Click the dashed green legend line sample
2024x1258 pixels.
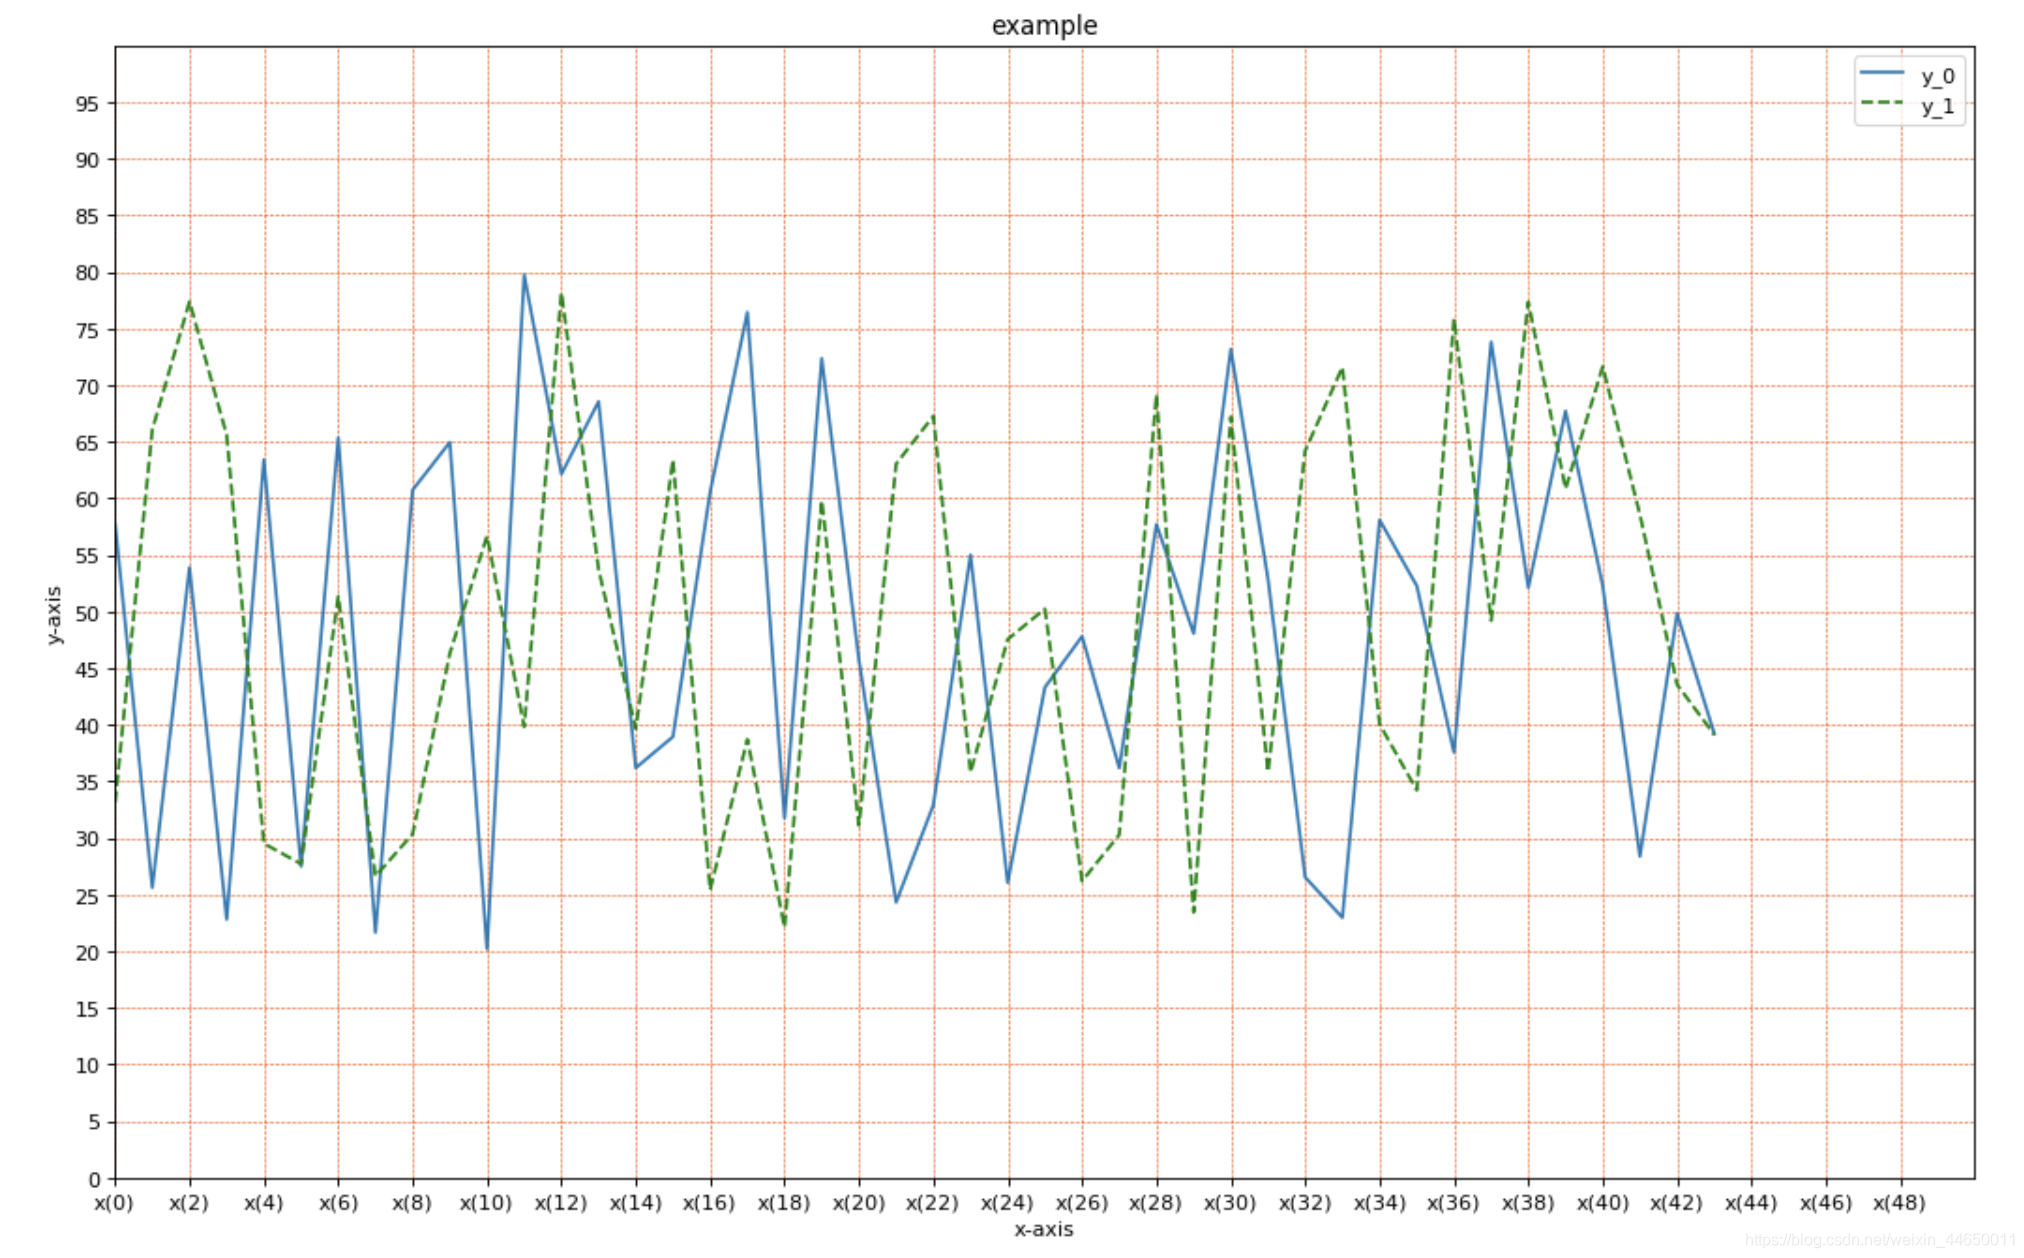[1882, 103]
